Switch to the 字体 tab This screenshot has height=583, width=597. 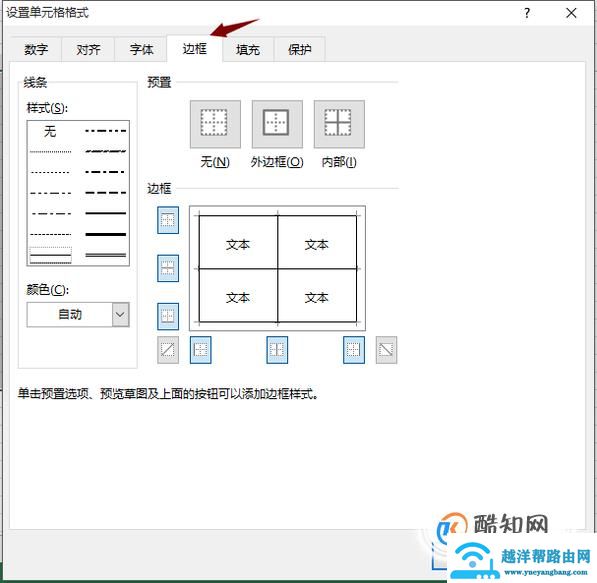click(x=141, y=50)
